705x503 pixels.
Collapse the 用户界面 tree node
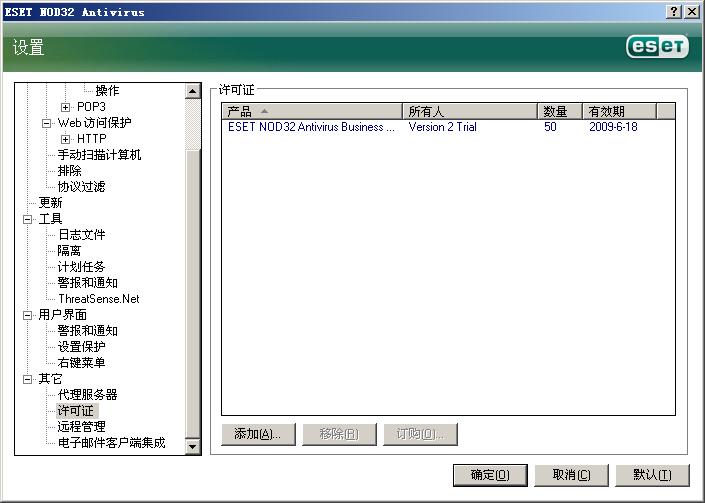coord(27,315)
